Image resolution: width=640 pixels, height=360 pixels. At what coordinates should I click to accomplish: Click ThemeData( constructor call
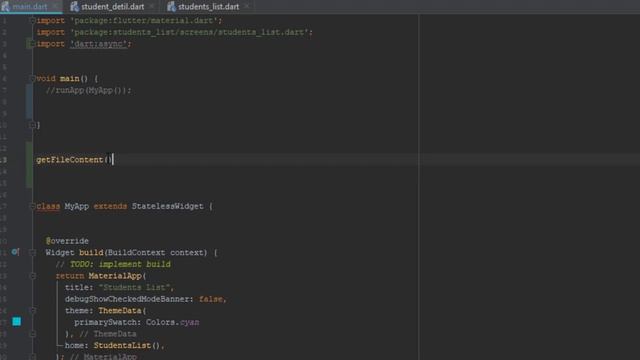tap(122, 311)
